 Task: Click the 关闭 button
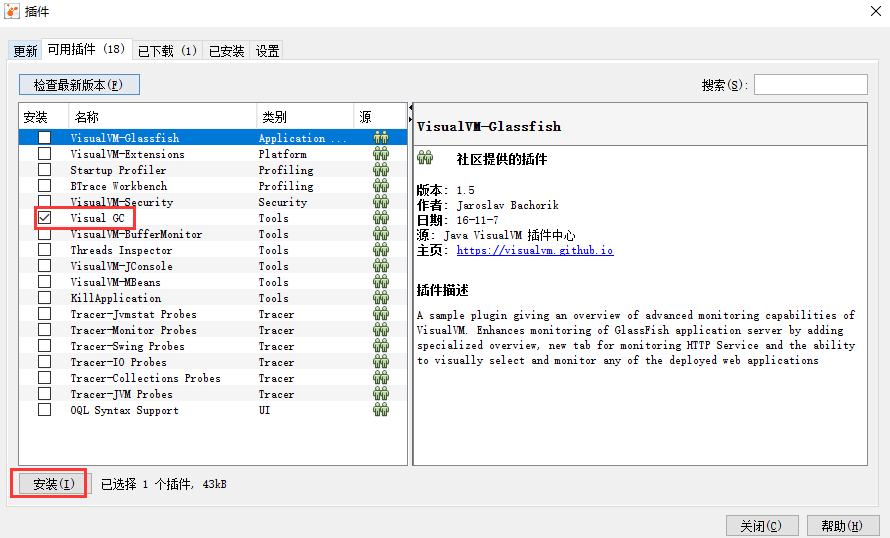pyautogui.click(x=762, y=526)
